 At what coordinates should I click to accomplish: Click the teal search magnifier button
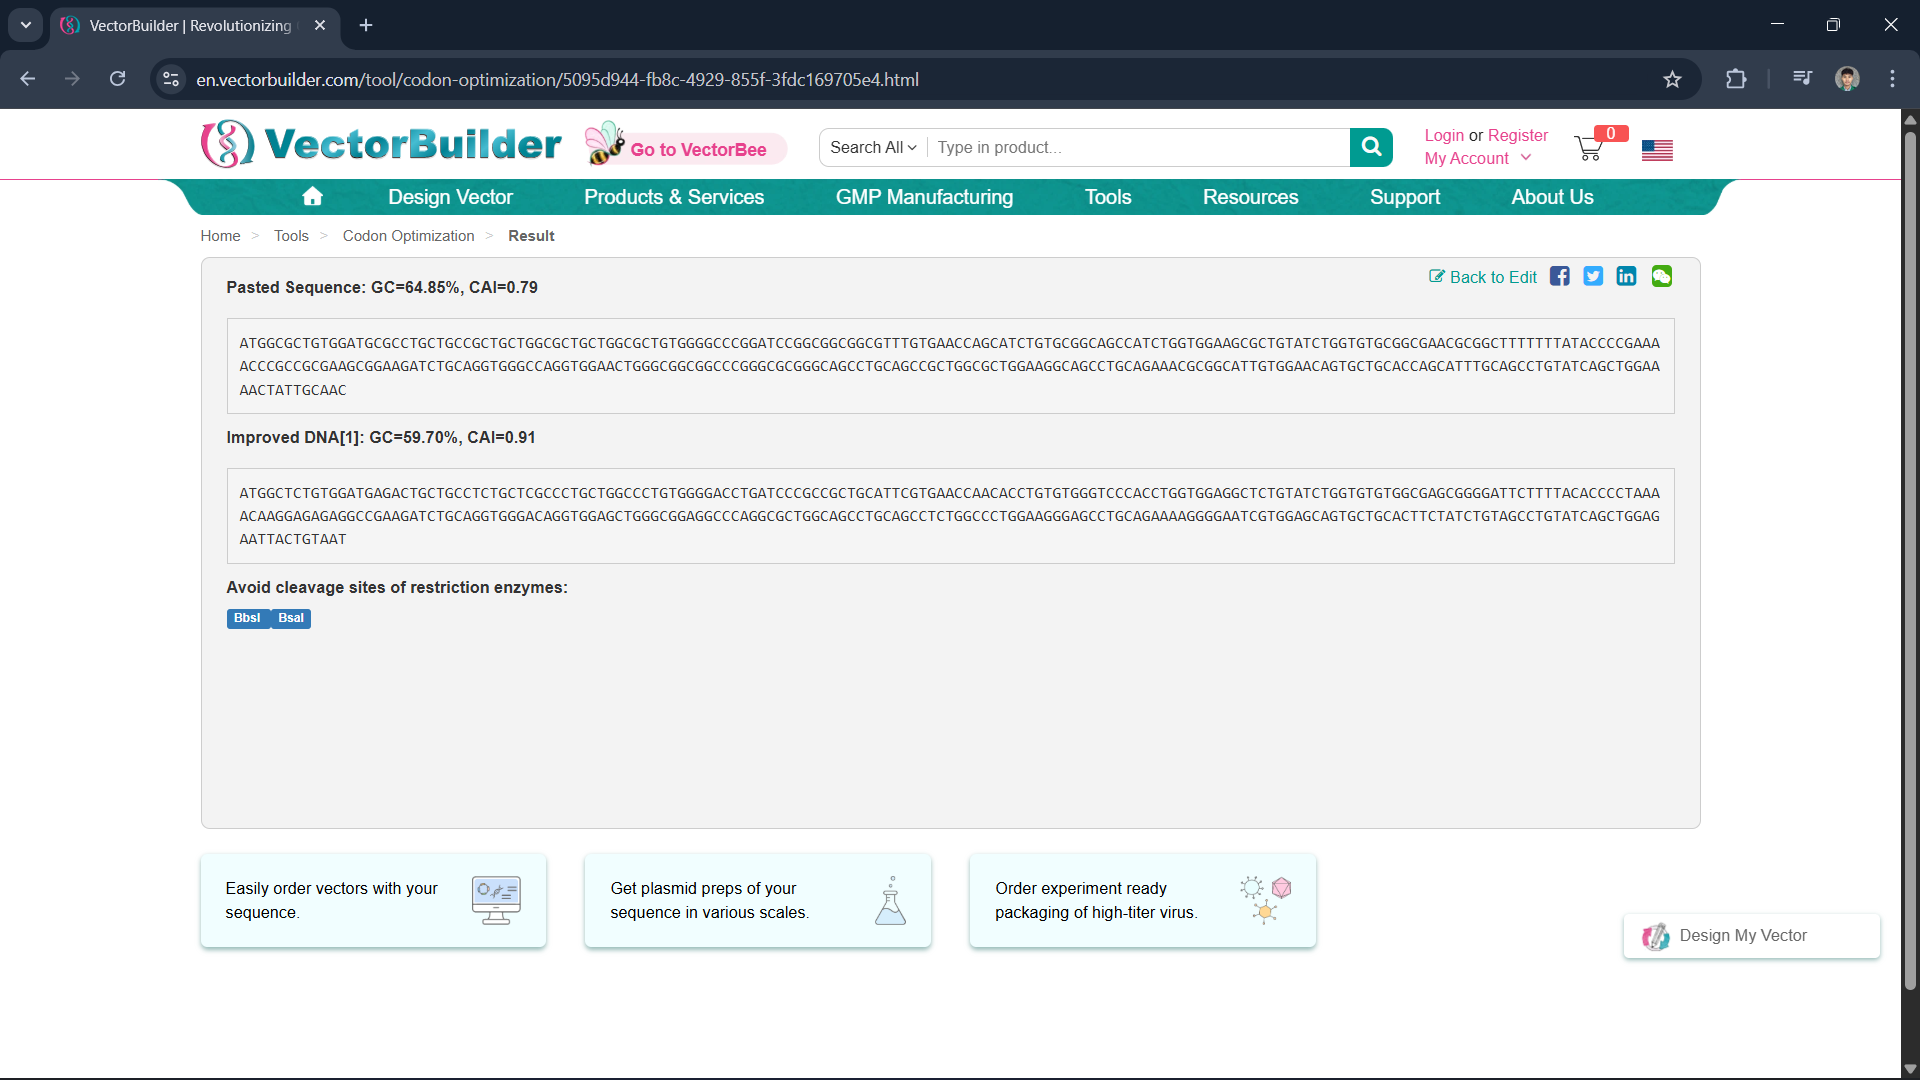[x=1371, y=147]
